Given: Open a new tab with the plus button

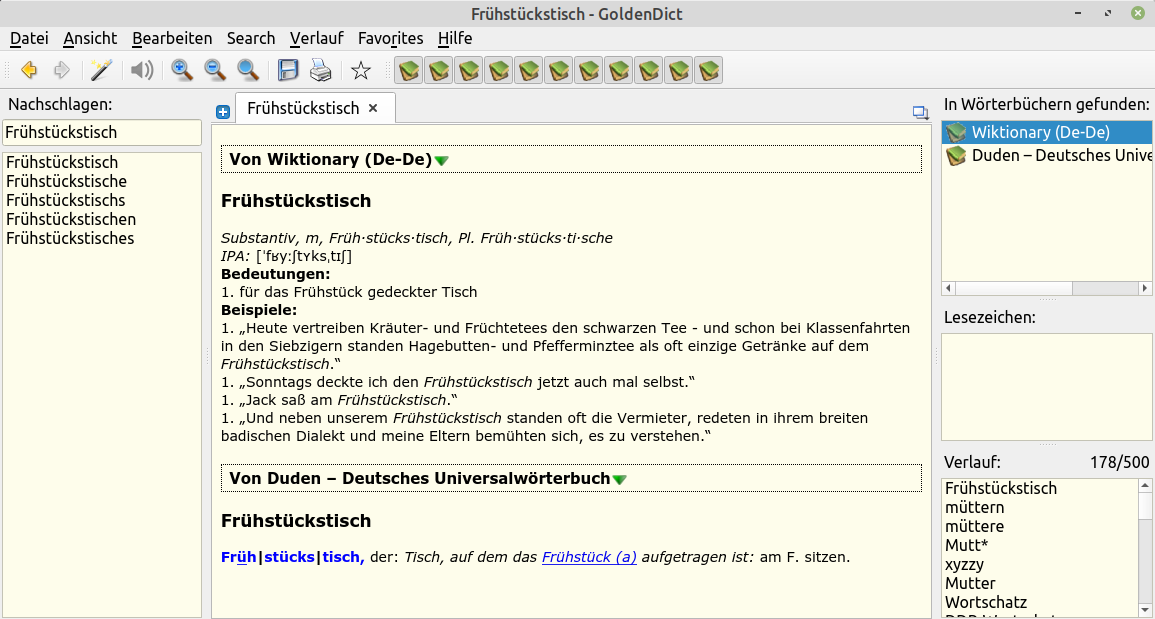Looking at the screenshot, I should click(222, 111).
